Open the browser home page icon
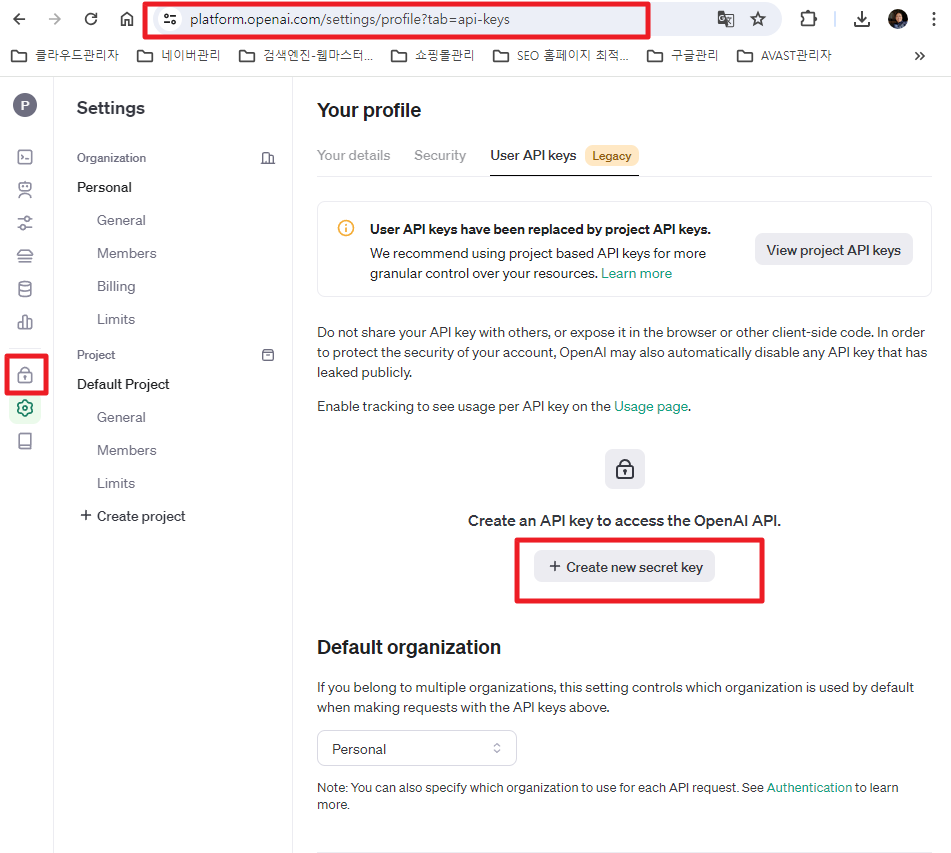This screenshot has width=951, height=853. click(x=126, y=19)
